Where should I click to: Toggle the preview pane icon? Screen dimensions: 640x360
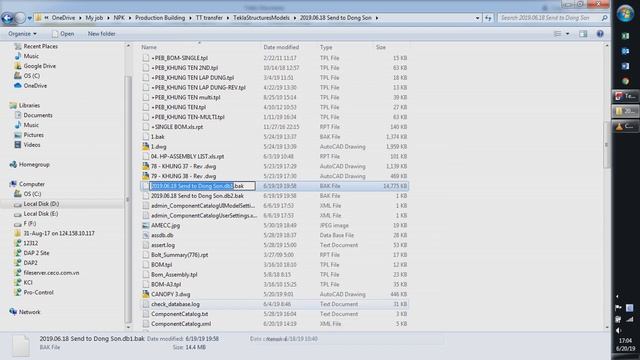tap(583, 34)
